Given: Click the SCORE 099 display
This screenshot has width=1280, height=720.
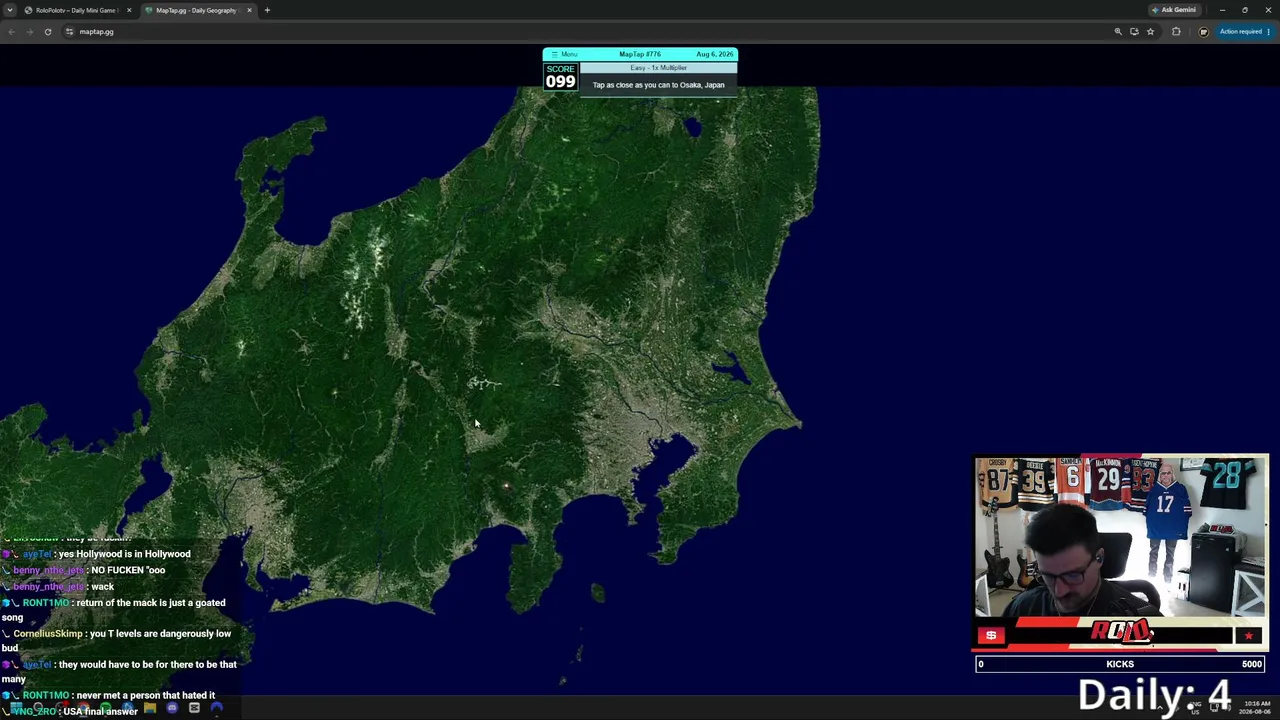Looking at the screenshot, I should 560,77.
